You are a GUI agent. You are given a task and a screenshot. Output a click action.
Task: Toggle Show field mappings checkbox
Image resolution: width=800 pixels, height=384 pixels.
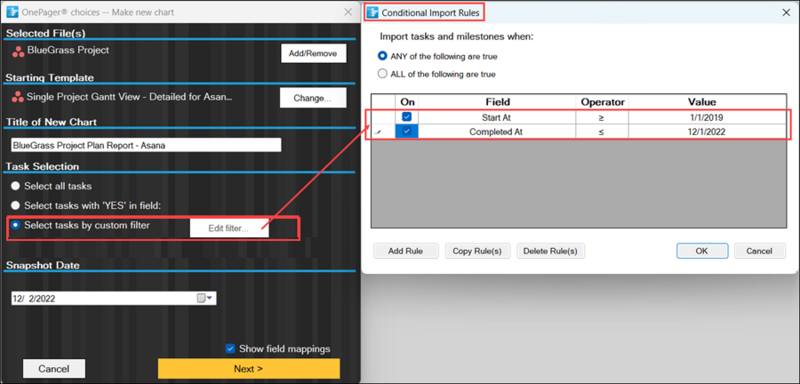[230, 349]
